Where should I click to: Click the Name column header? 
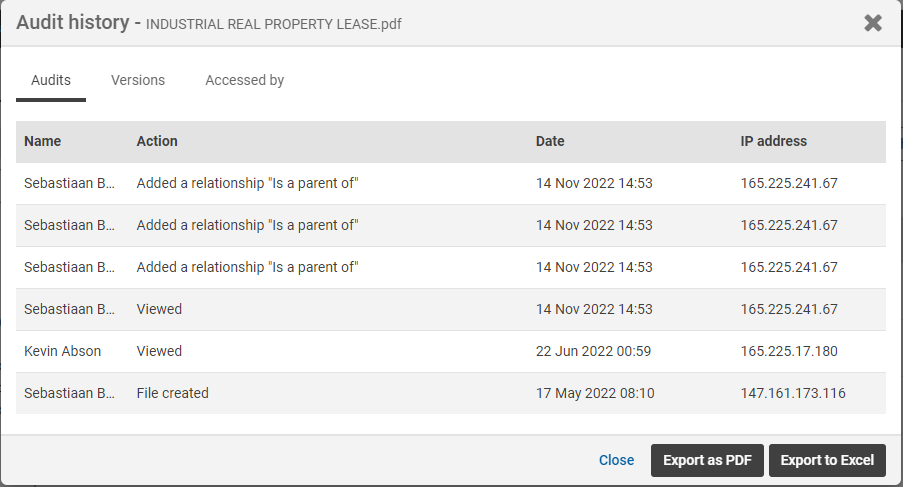[43, 141]
